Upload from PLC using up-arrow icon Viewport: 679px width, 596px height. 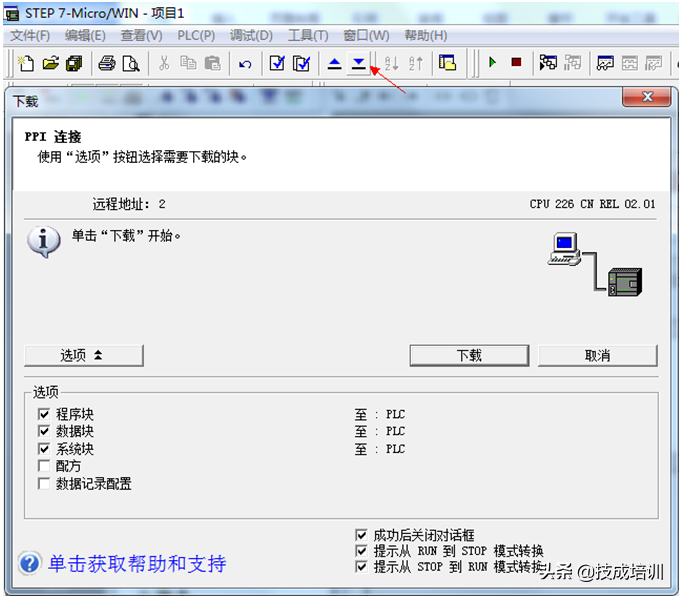pos(334,64)
